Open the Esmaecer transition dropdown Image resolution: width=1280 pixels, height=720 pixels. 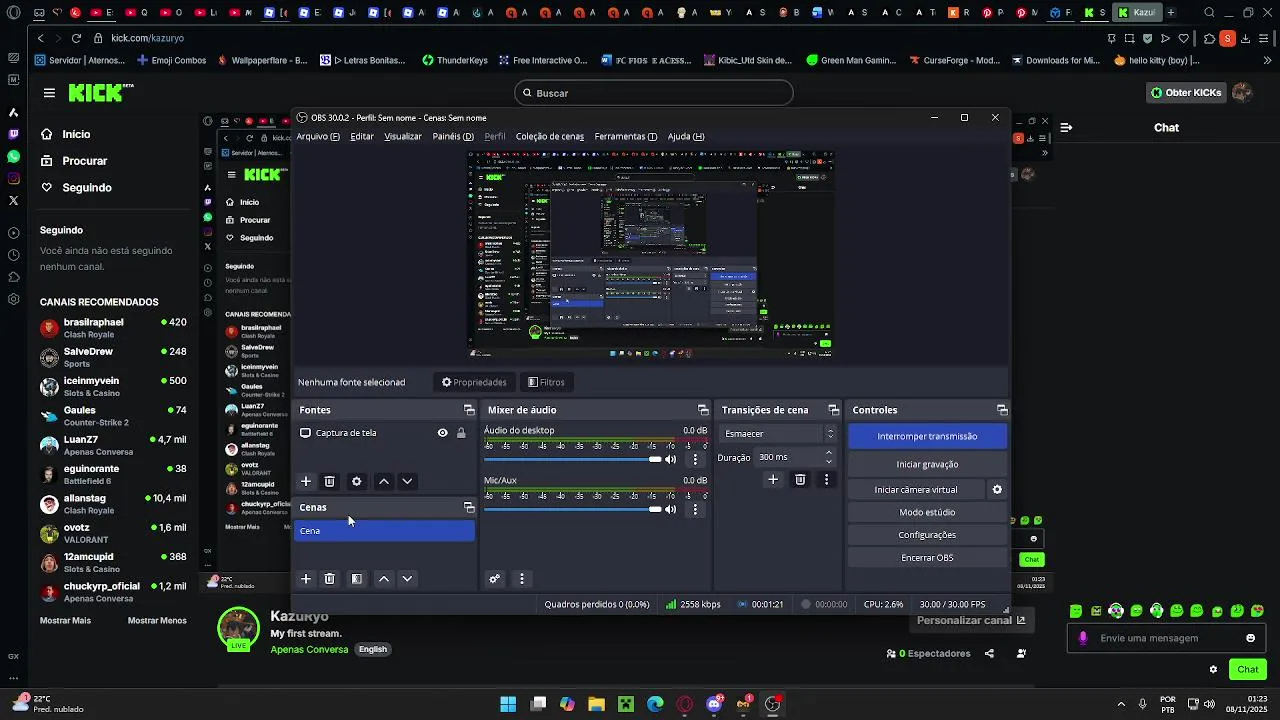(777, 434)
